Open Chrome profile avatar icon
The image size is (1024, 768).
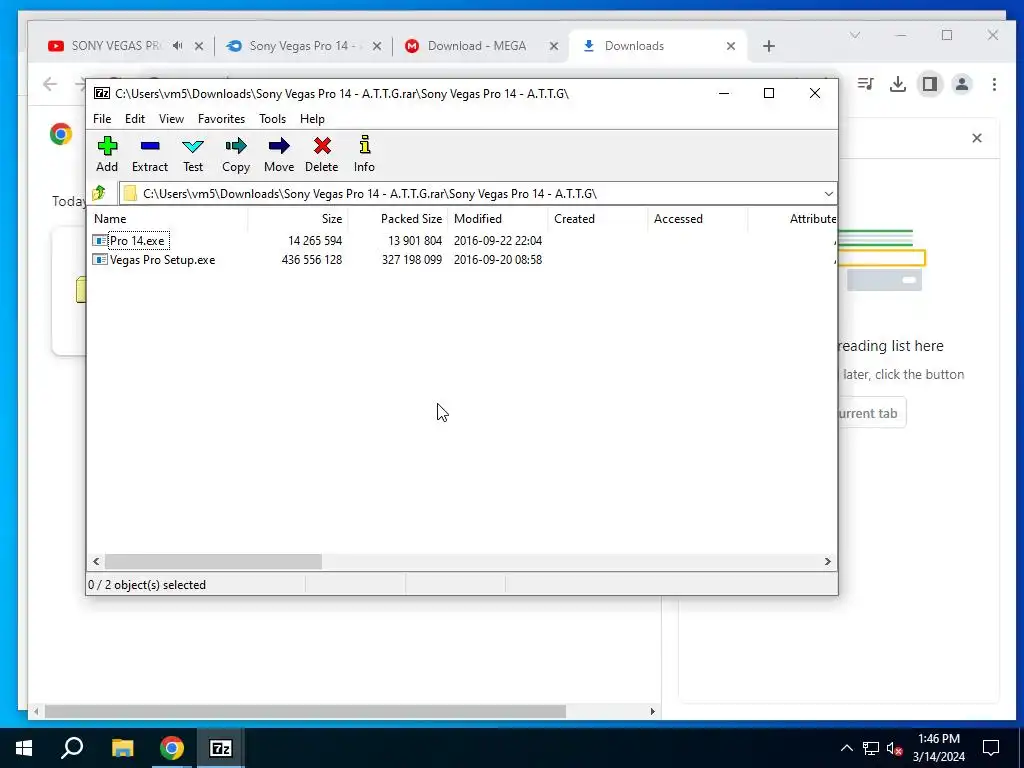click(962, 84)
